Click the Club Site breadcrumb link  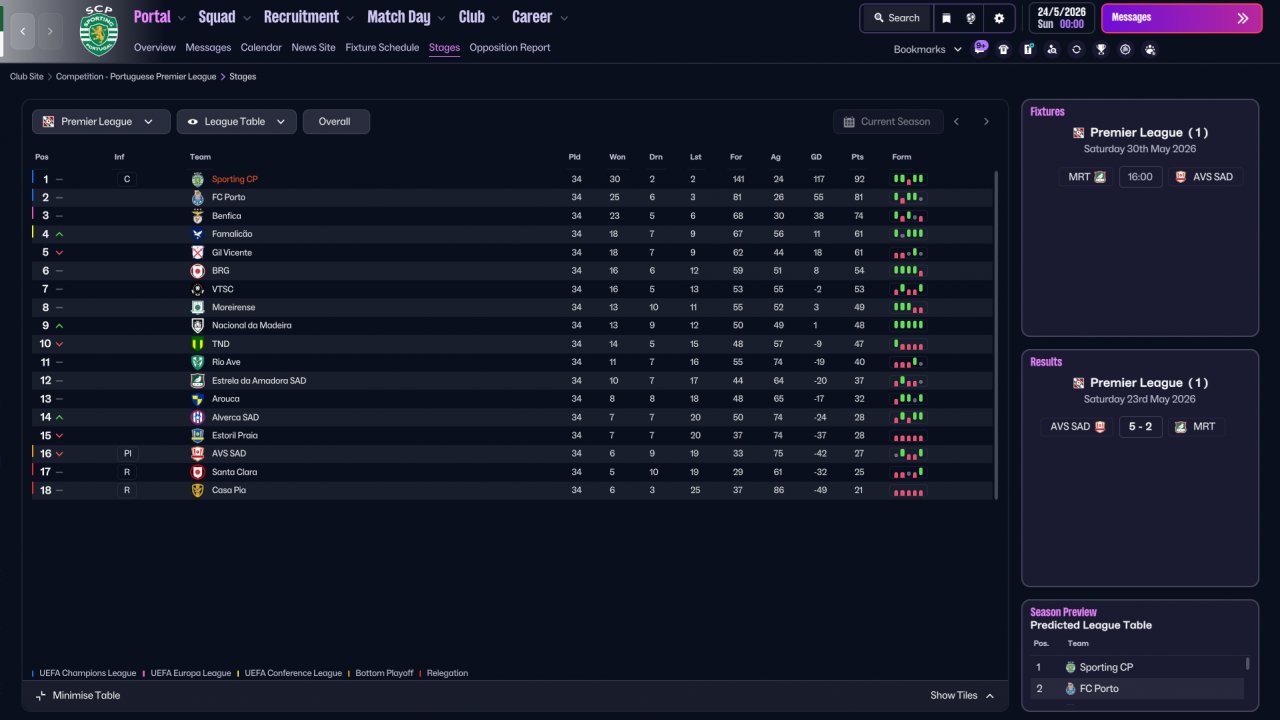coord(27,77)
